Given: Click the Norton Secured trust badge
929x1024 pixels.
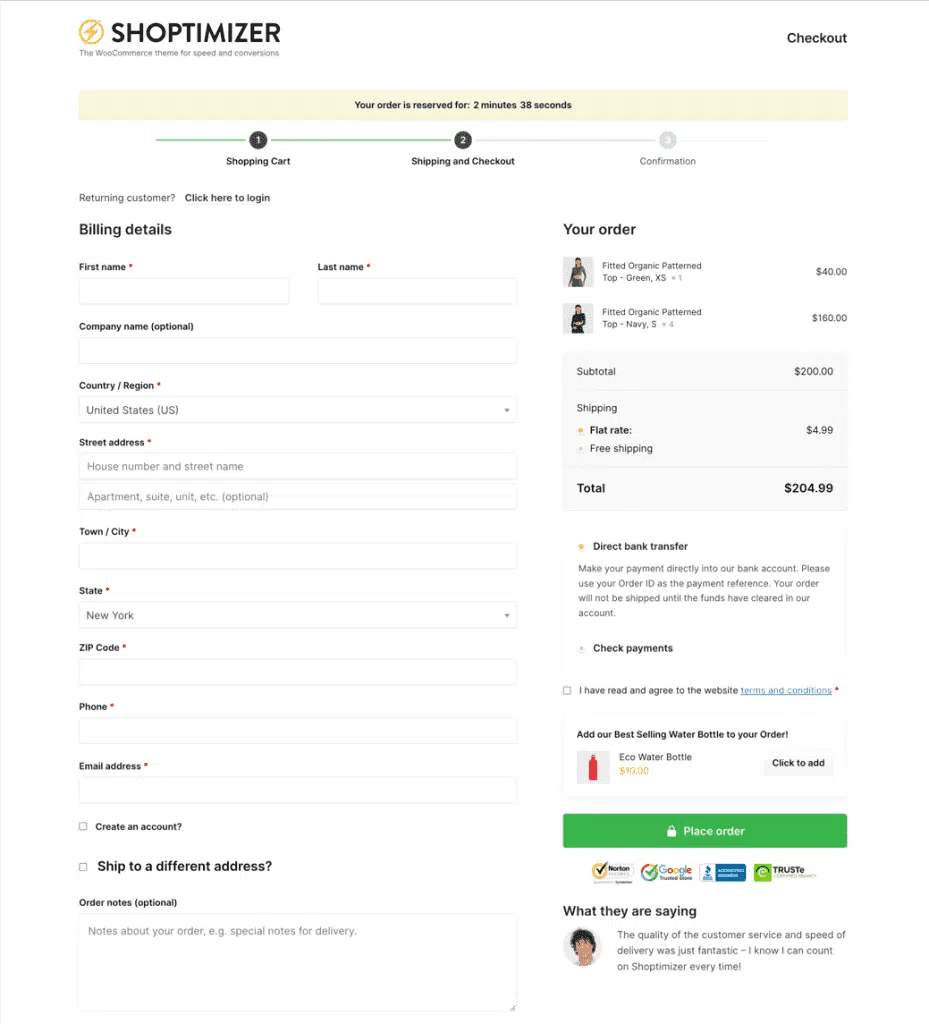Looking at the screenshot, I should point(611,871).
